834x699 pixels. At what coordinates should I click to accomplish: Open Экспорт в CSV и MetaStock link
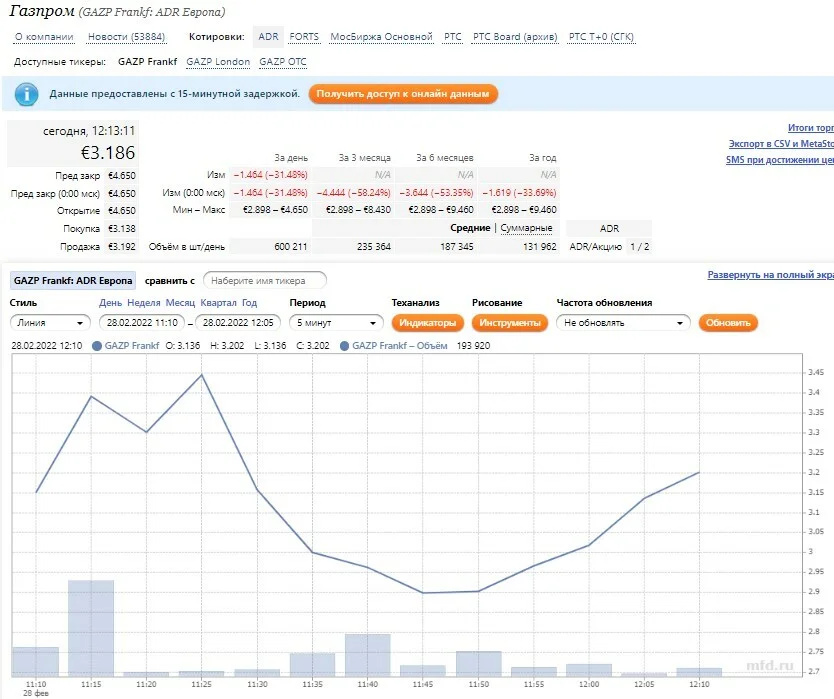pyautogui.click(x=781, y=144)
